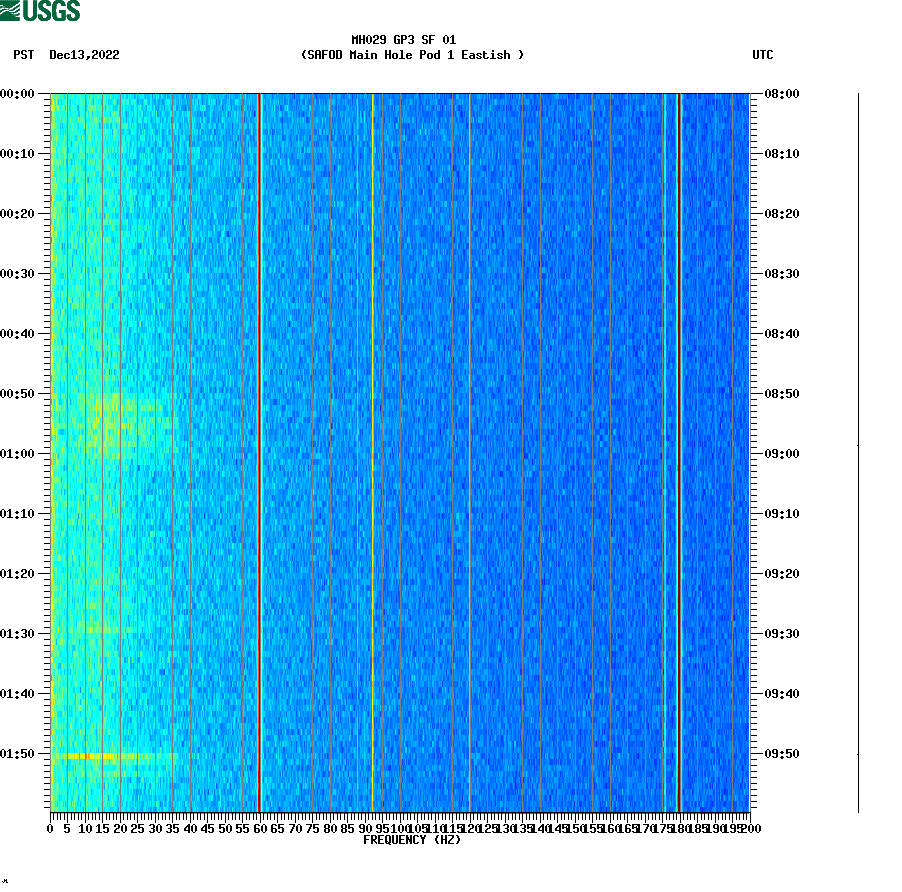Click the FREQUENCY (HZ) axis label
The image size is (902, 892).
(x=410, y=841)
